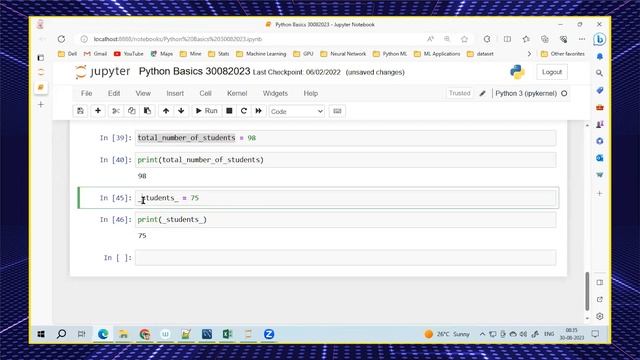Click the empty code cell input
The width and height of the screenshot is (640, 360).
(x=345, y=258)
